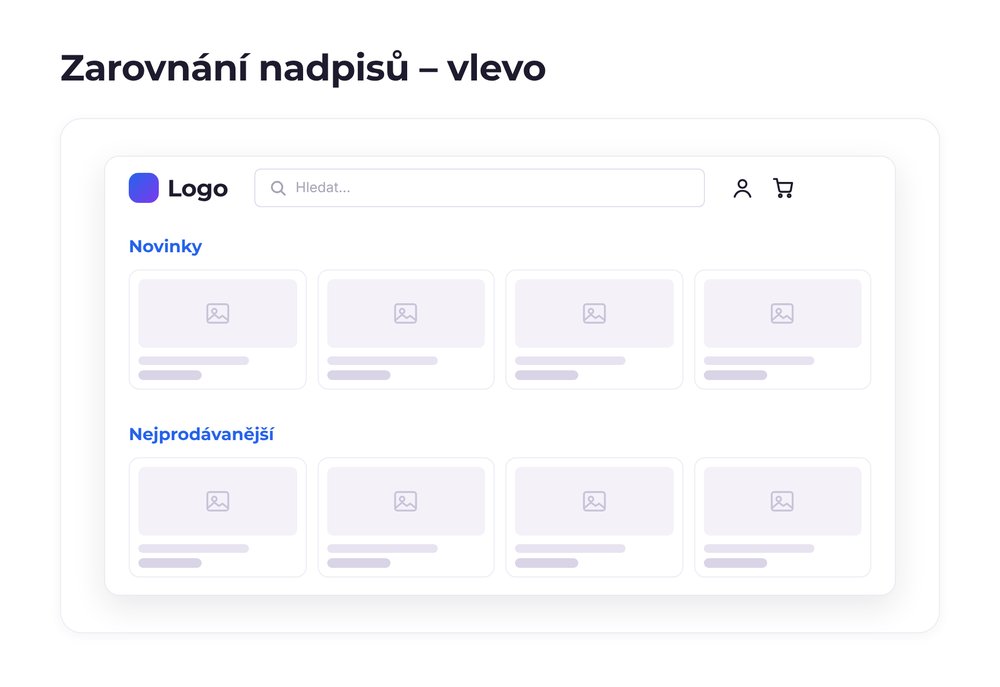
Task: Open the second product thumbnail under Nejprodávanější
Action: point(406,501)
